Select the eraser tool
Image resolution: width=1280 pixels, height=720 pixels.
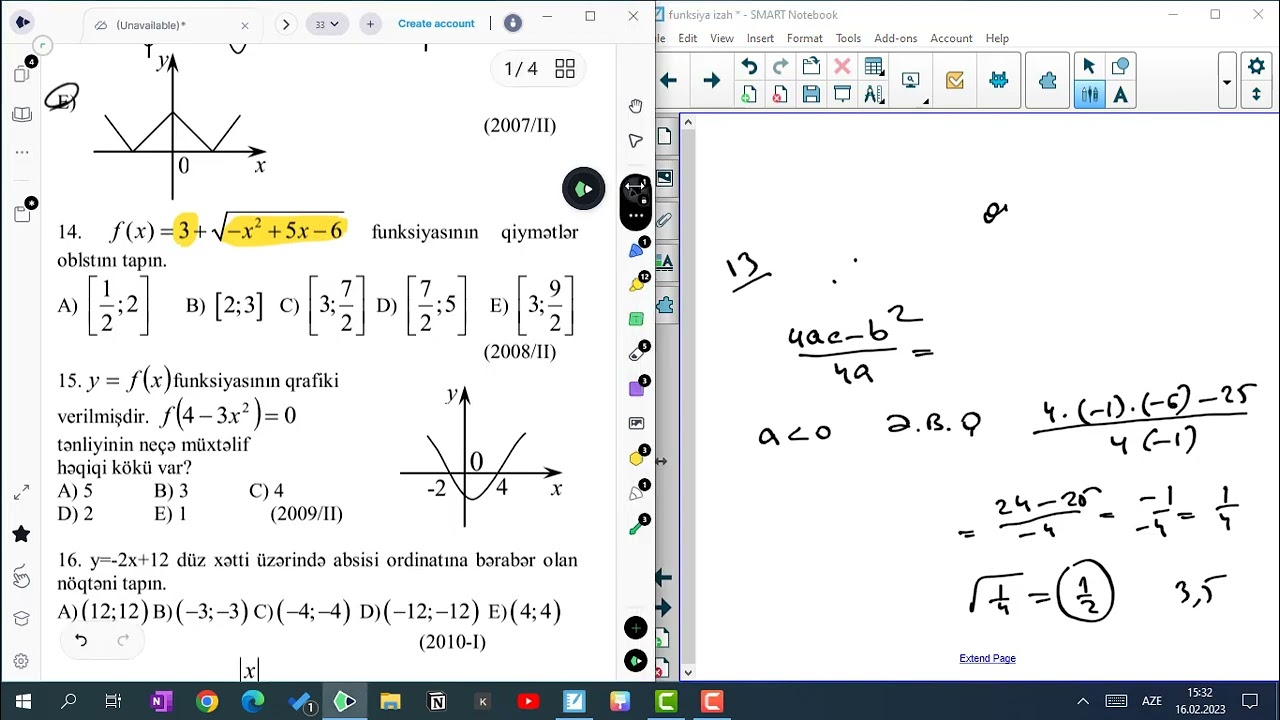(x=636, y=353)
